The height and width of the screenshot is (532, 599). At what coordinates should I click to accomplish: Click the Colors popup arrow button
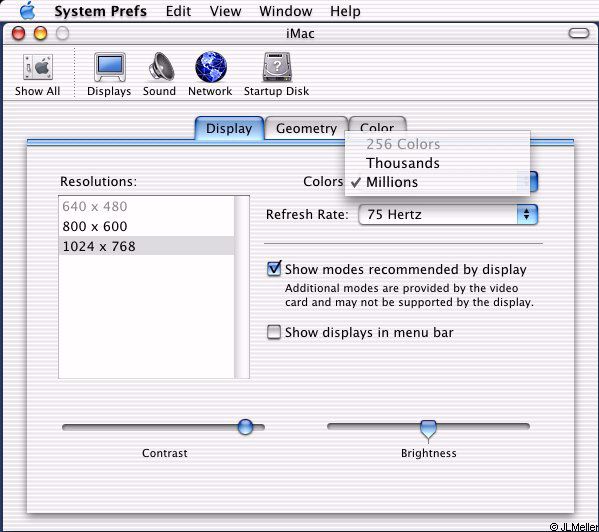[x=533, y=181]
